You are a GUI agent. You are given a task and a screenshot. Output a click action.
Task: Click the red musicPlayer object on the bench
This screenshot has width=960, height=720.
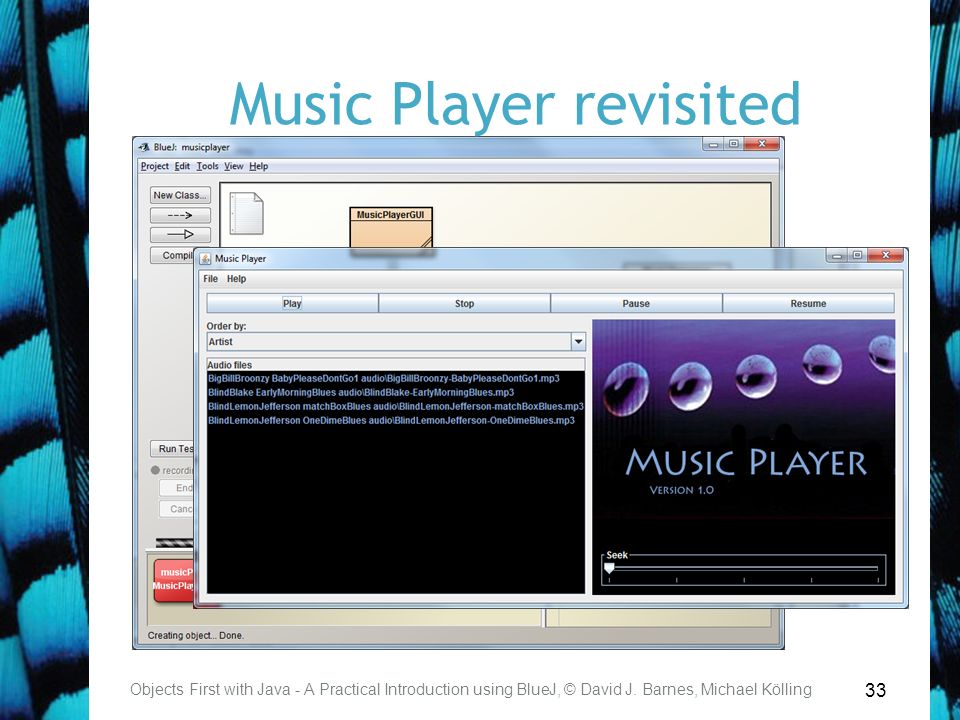pyautogui.click(x=174, y=580)
